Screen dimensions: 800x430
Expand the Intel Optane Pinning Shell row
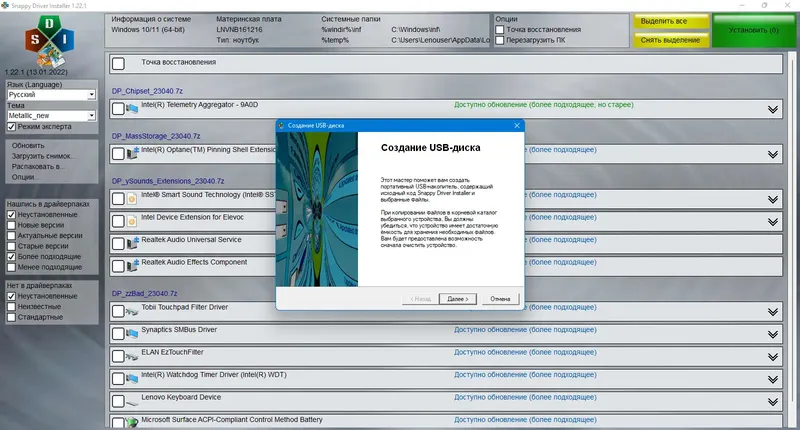[772, 155]
